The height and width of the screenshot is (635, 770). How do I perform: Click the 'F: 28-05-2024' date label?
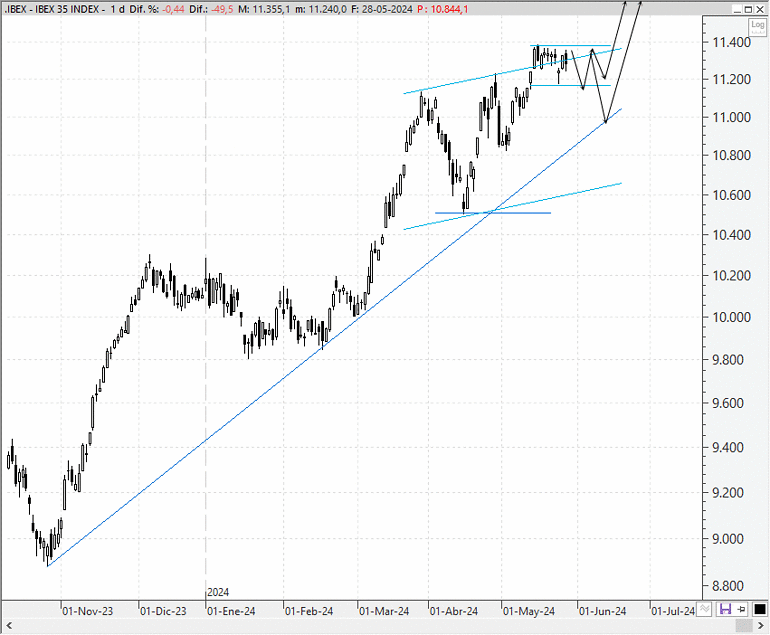tap(382, 9)
